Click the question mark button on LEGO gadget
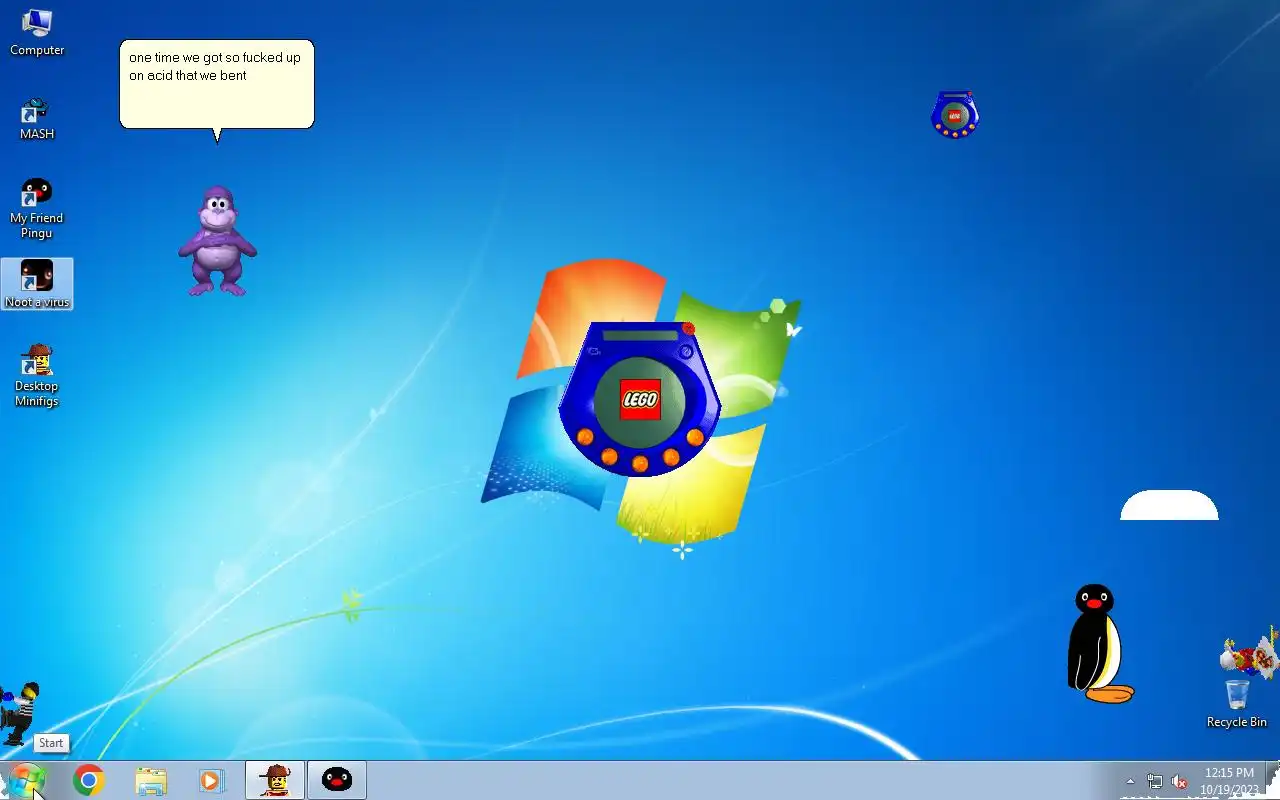This screenshot has height=800, width=1280. coord(686,351)
